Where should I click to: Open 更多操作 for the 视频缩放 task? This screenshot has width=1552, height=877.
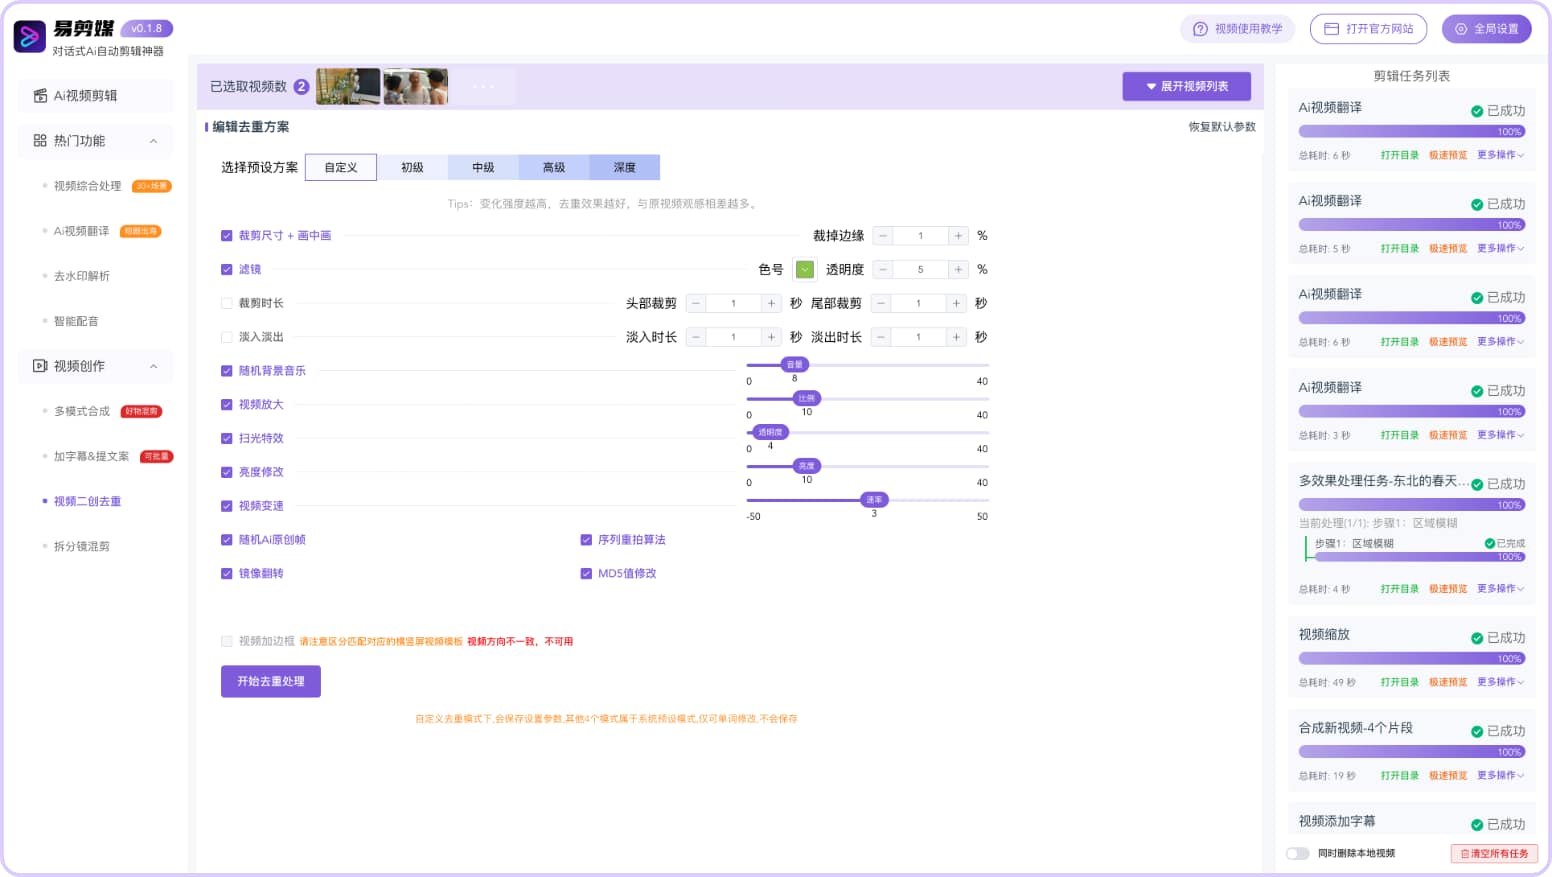coord(1500,682)
